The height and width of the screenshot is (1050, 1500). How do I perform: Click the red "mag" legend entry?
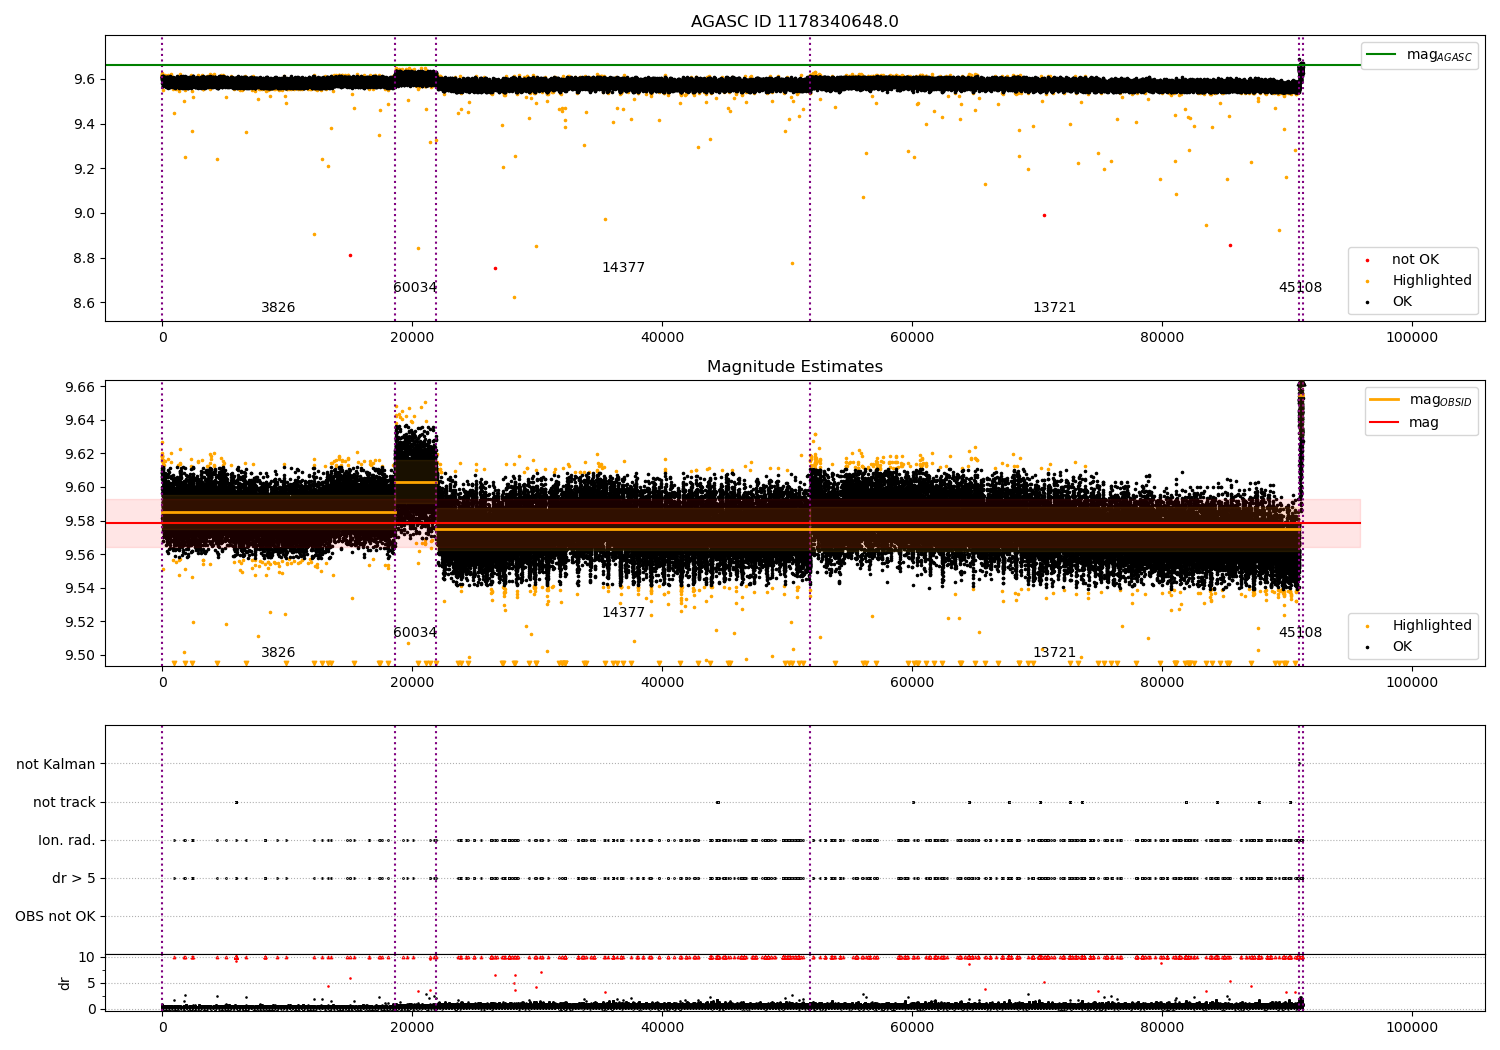pos(1404,423)
